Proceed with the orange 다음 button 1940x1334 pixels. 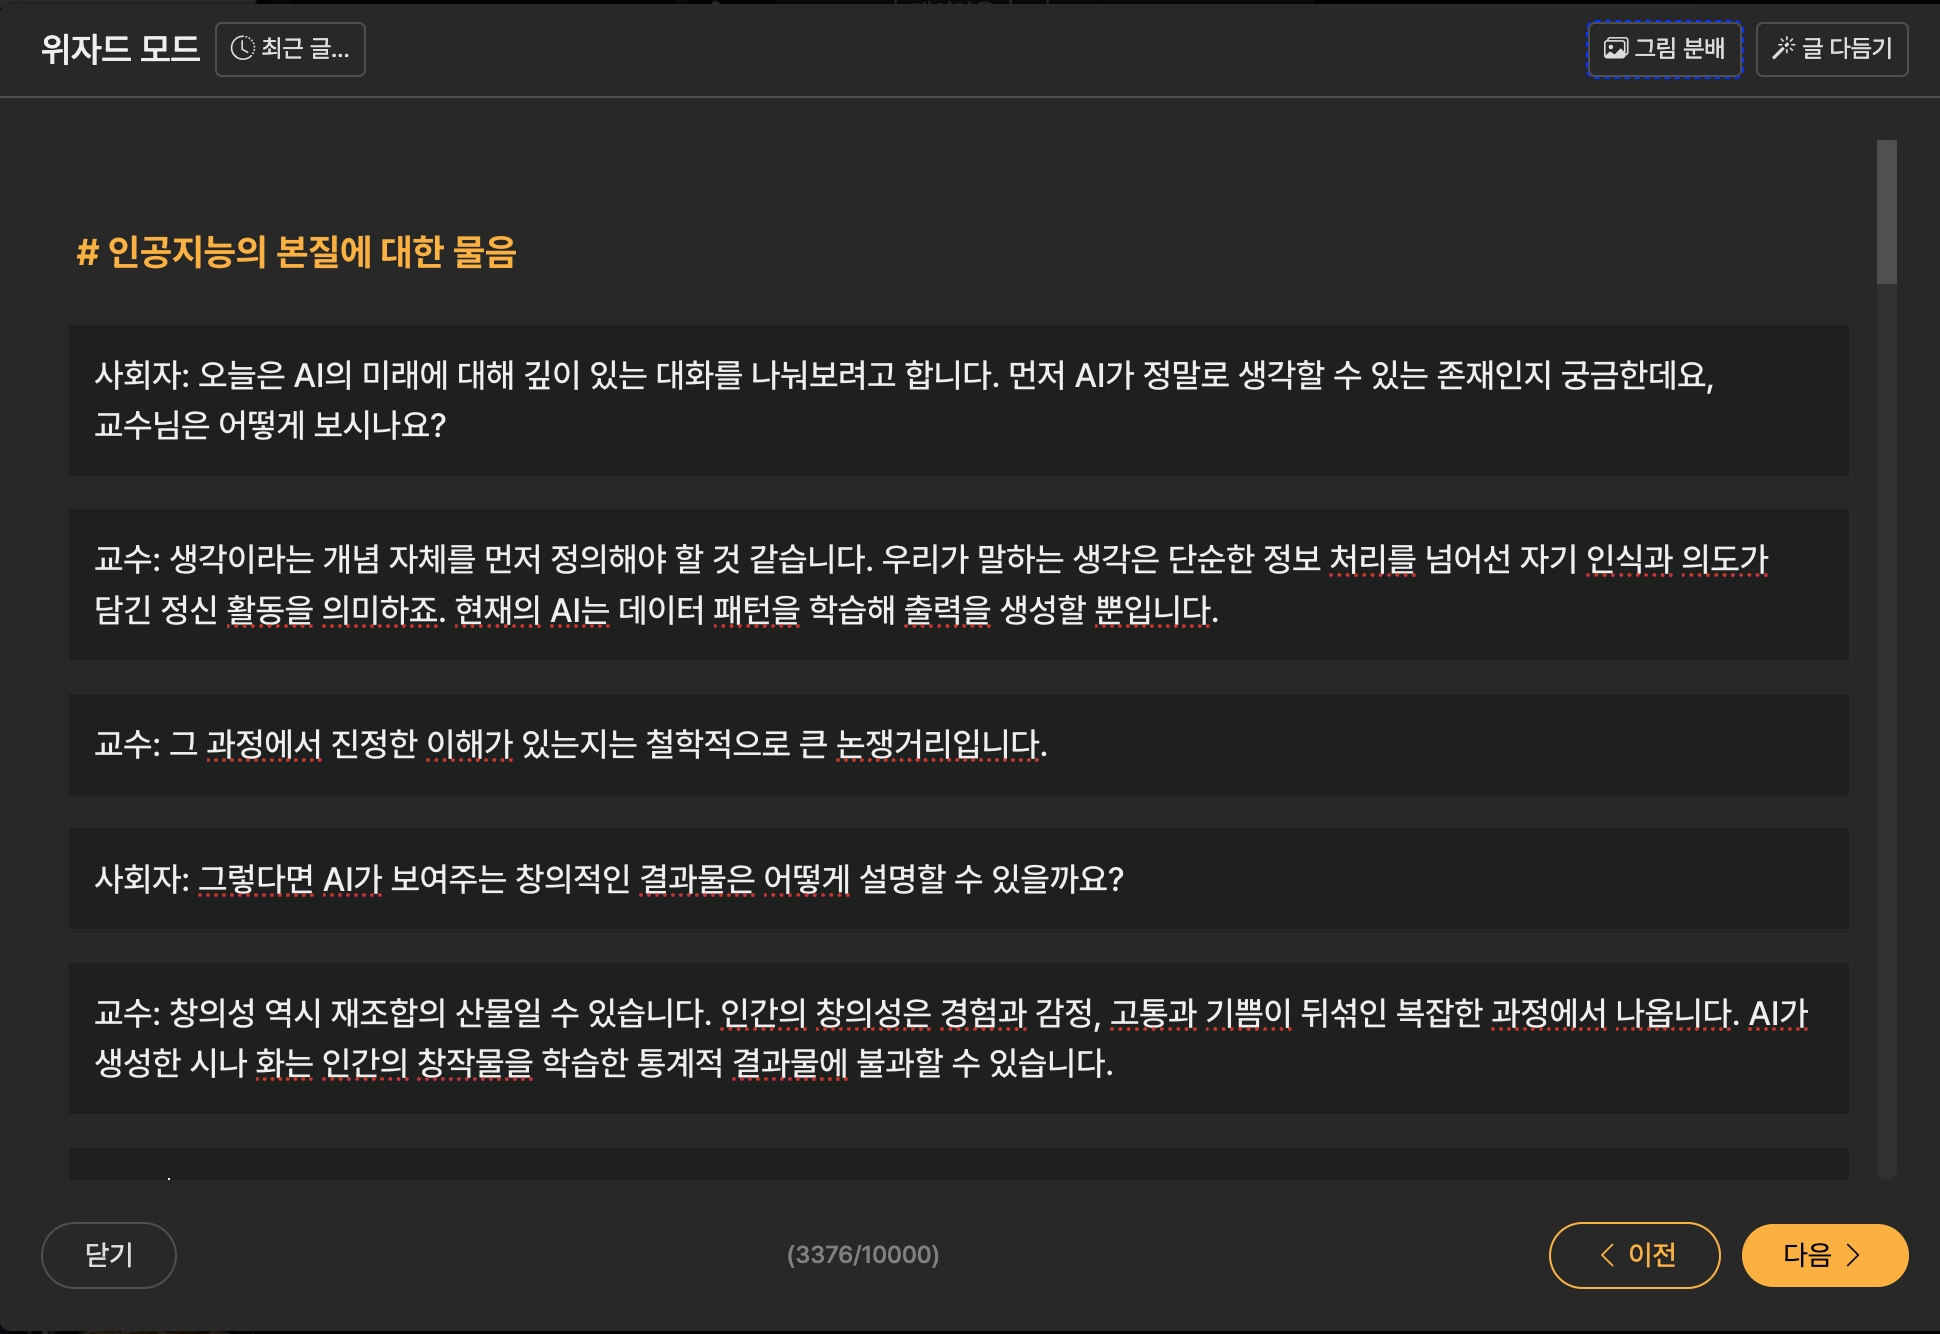[x=1824, y=1255]
